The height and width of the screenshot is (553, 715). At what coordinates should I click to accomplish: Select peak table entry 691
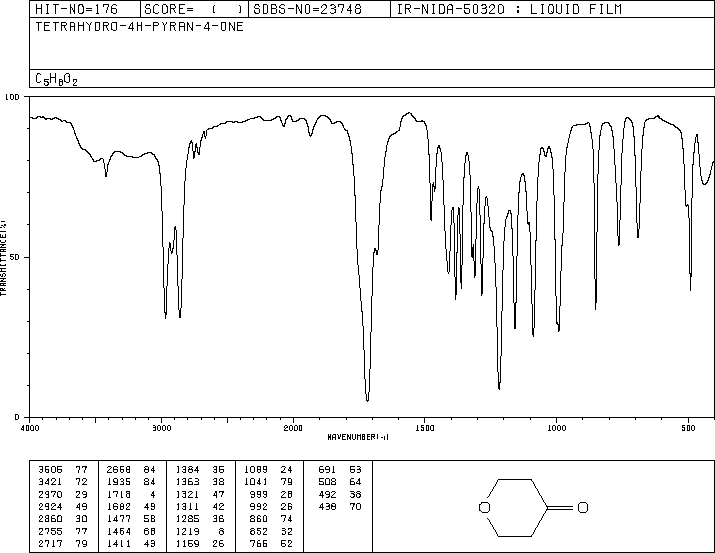340,470
